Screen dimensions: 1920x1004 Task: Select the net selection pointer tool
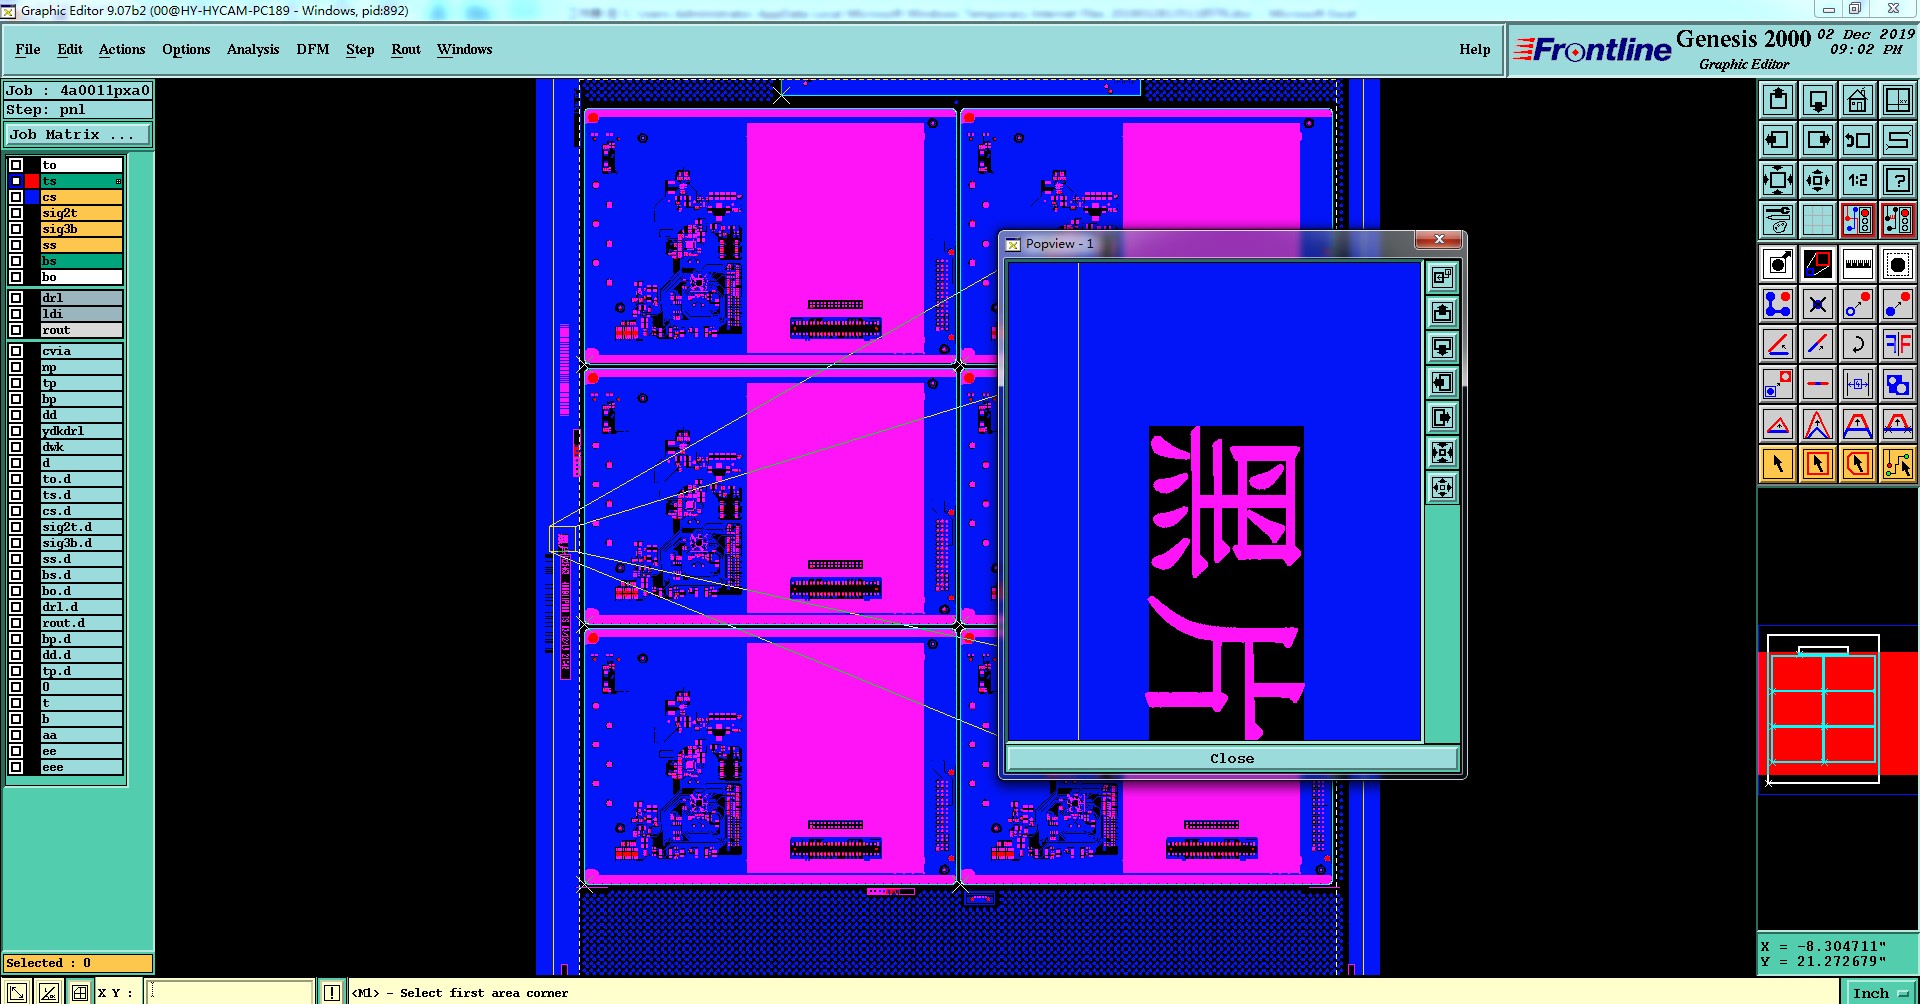pos(1898,464)
